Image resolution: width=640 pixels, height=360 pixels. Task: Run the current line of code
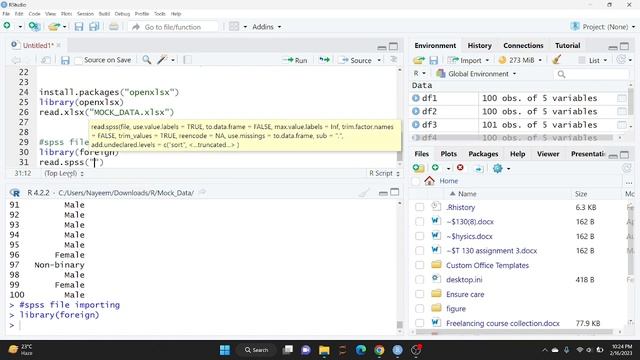tap(295, 60)
